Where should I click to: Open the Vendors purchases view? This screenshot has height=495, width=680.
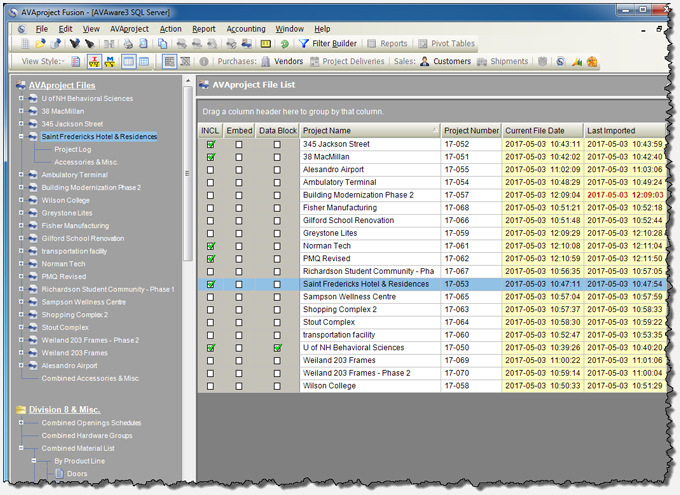point(287,62)
